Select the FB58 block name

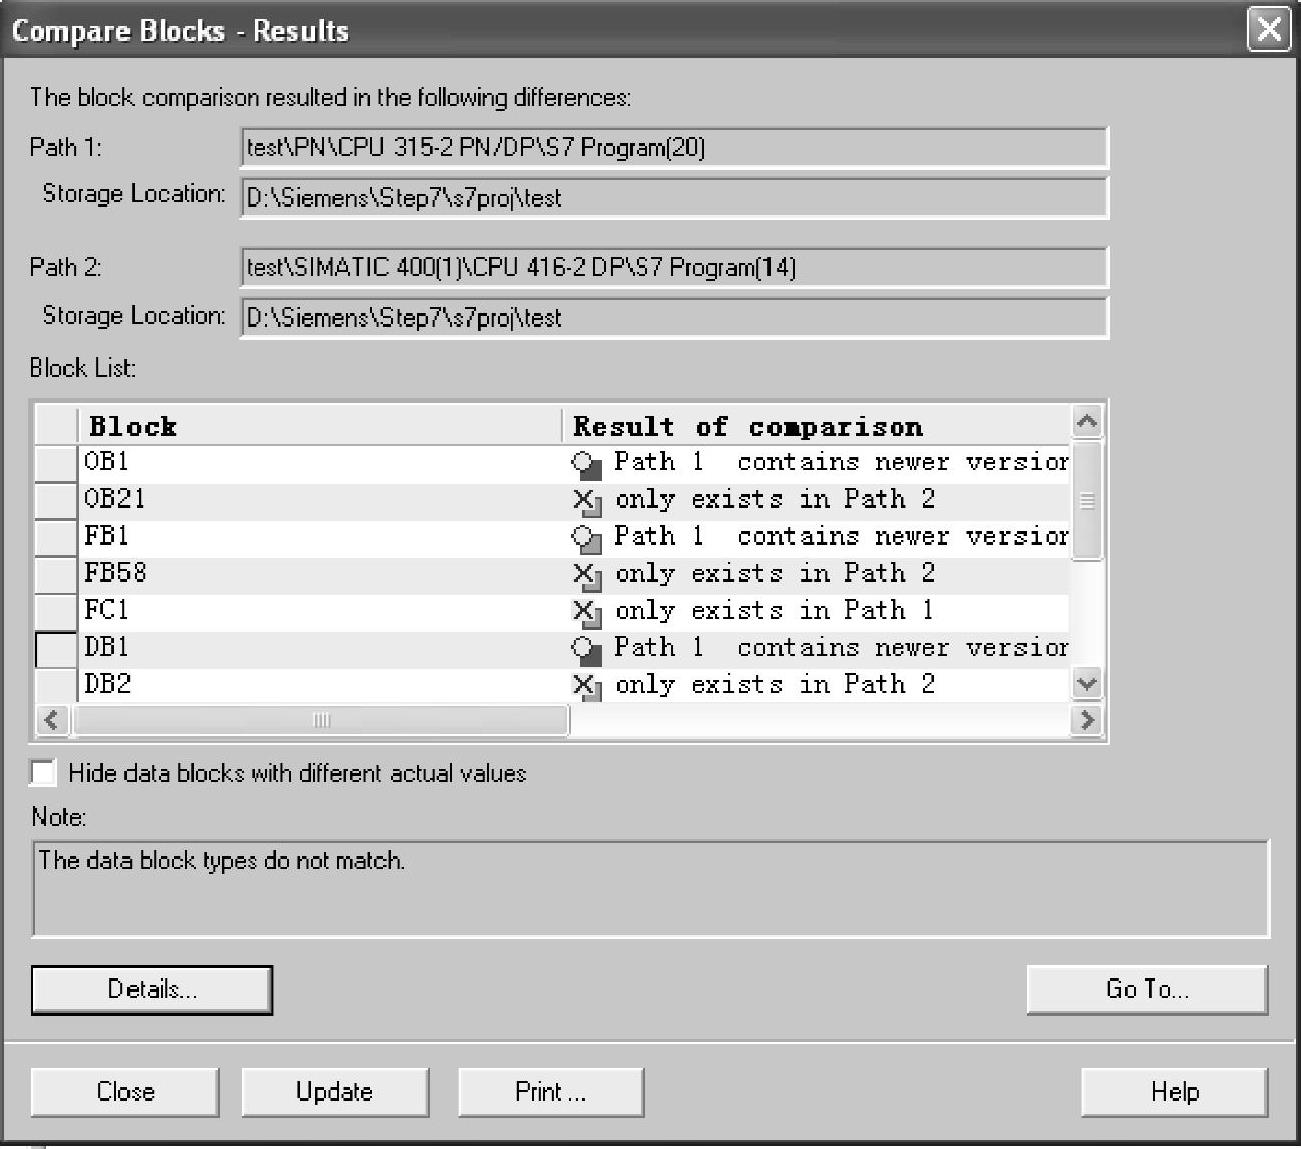(115, 573)
